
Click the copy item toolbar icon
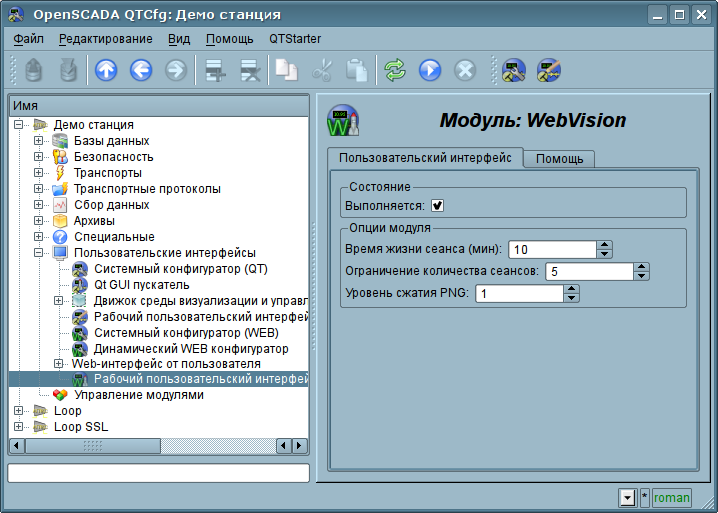[x=287, y=71]
